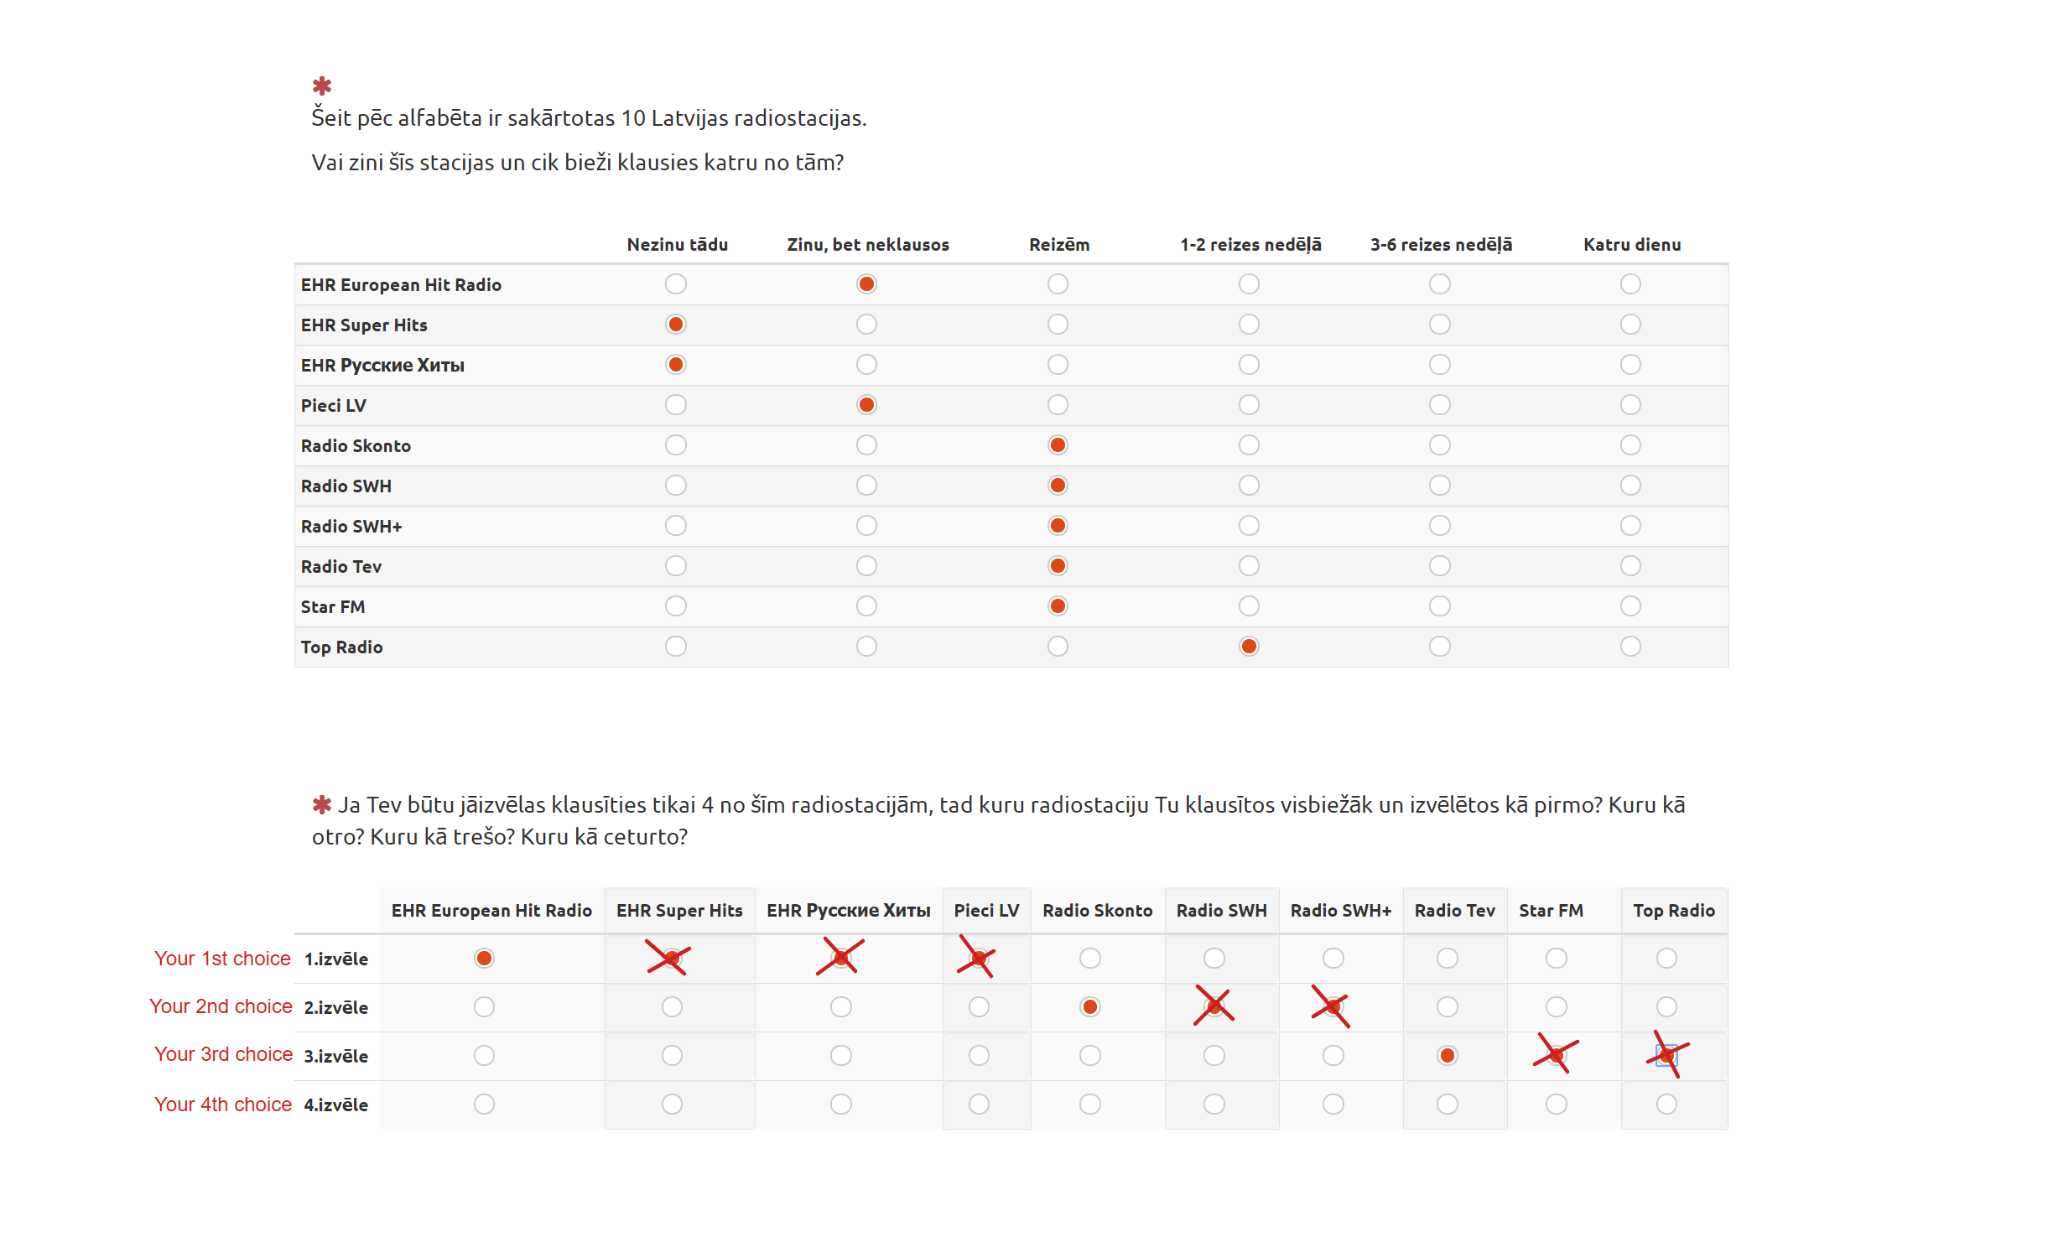Choose '3-6 reizes nedēļā' for Radio SWH
Image resolution: width=2048 pixels, height=1245 pixels.
point(1439,485)
